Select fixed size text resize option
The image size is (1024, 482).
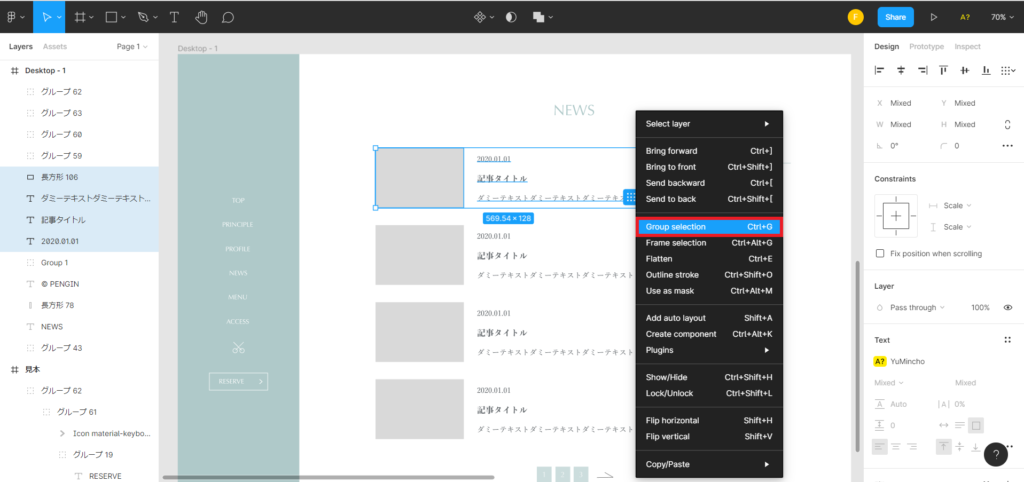[x=976, y=425]
